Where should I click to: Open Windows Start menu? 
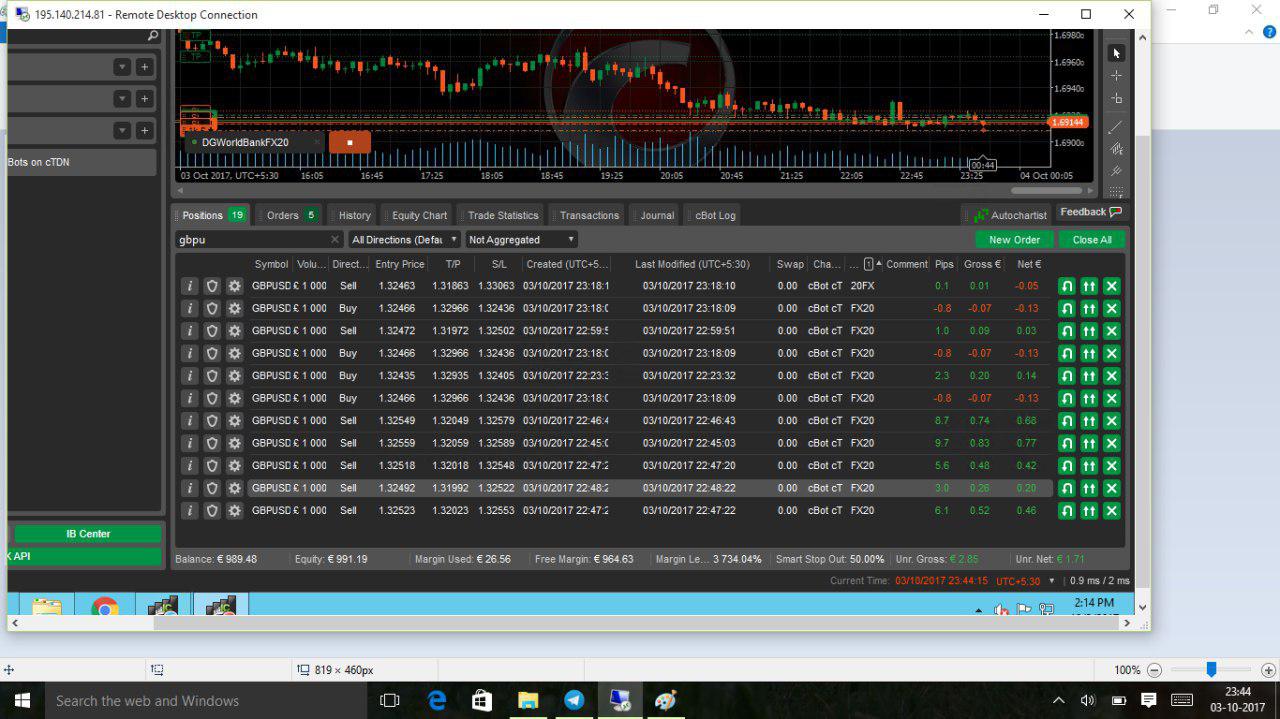pyautogui.click(x=21, y=701)
